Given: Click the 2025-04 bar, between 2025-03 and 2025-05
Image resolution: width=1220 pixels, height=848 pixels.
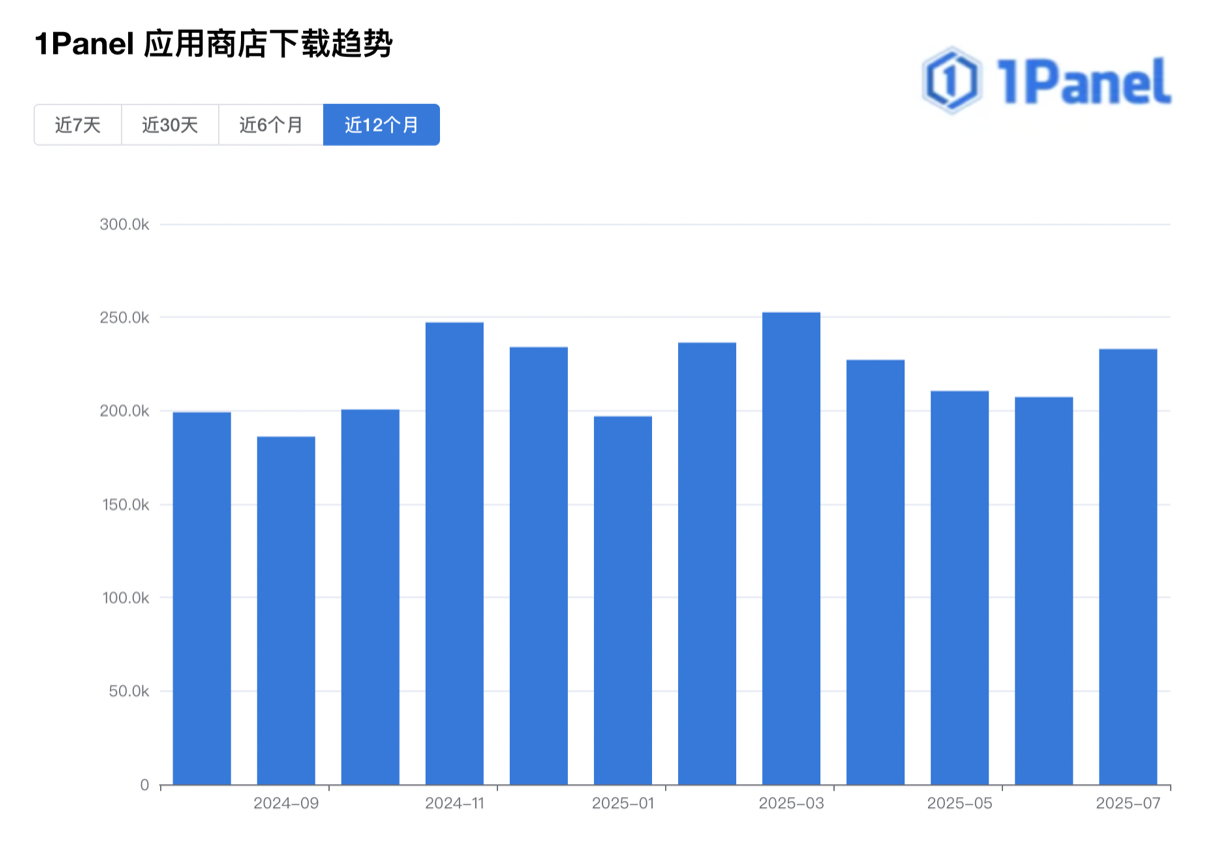Looking at the screenshot, I should [x=875, y=572].
